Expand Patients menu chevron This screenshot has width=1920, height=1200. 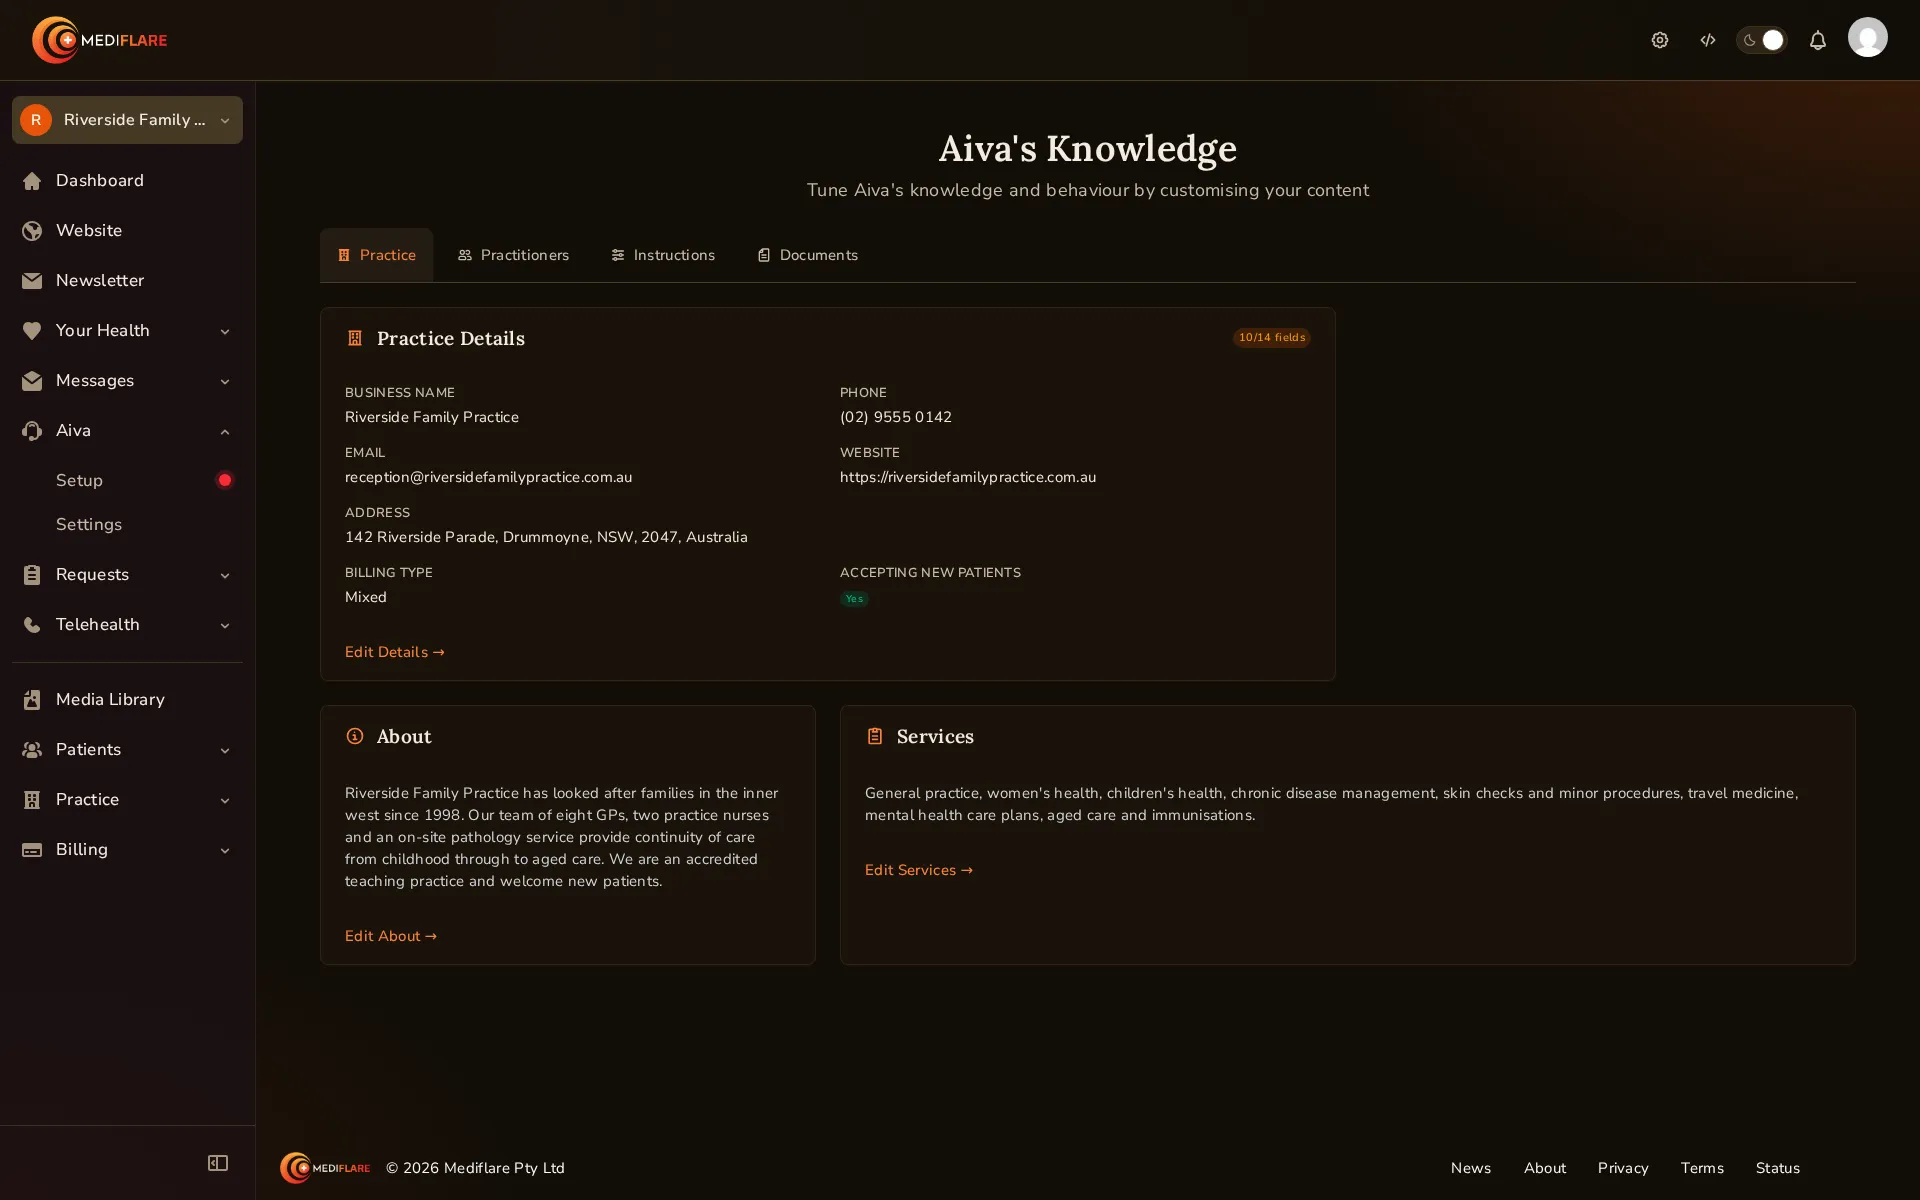(x=225, y=751)
